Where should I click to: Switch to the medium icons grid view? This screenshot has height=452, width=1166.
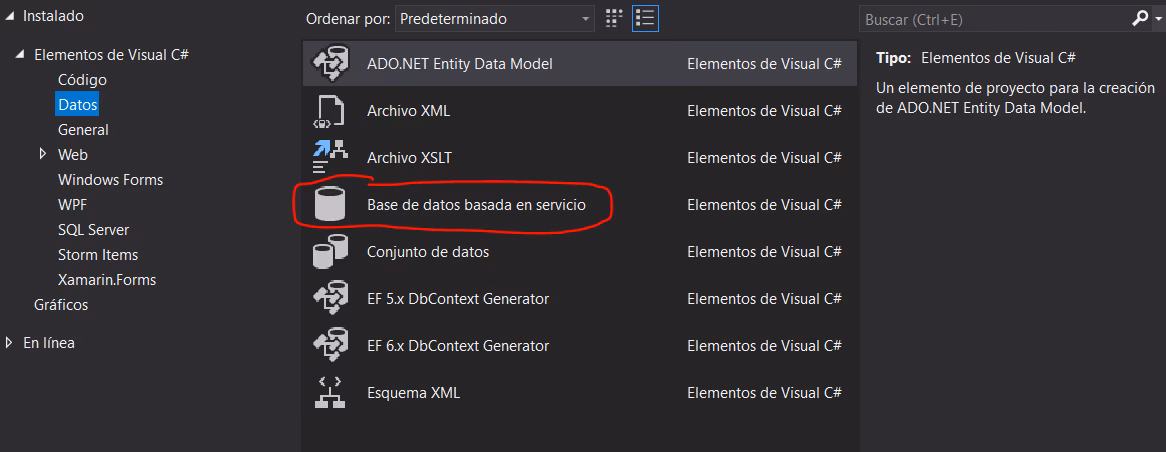(613, 19)
